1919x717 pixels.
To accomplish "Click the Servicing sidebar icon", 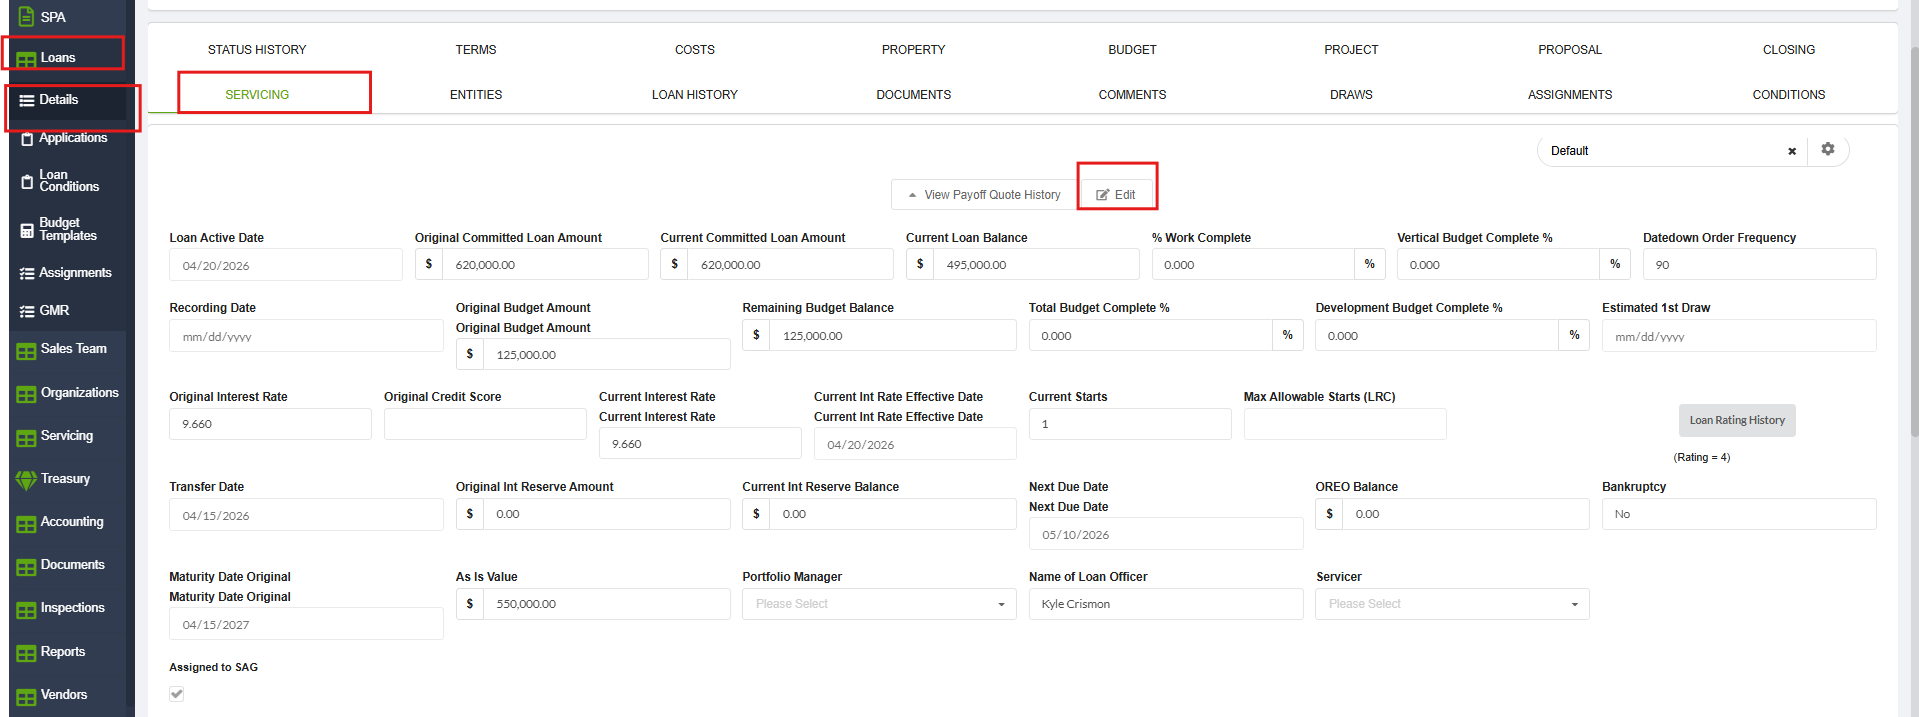I will [27, 437].
